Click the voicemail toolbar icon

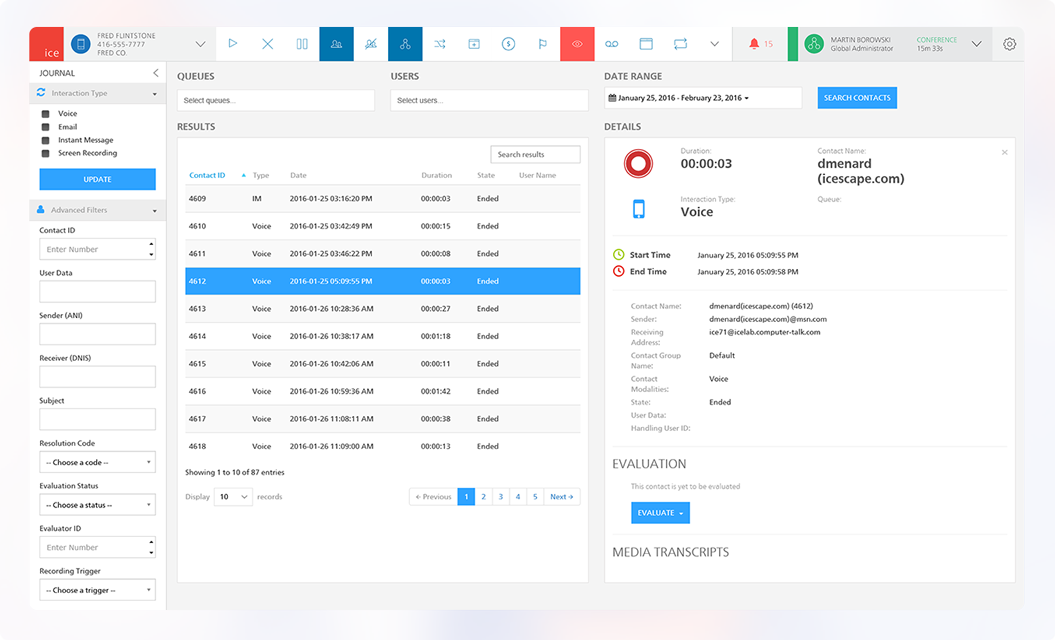612,44
